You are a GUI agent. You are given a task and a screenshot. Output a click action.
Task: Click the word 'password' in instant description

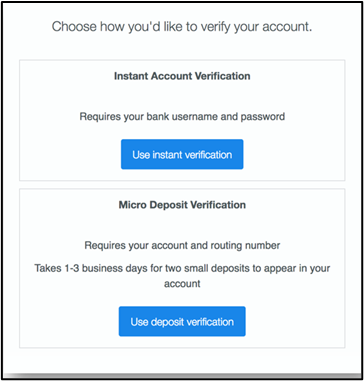click(x=263, y=117)
